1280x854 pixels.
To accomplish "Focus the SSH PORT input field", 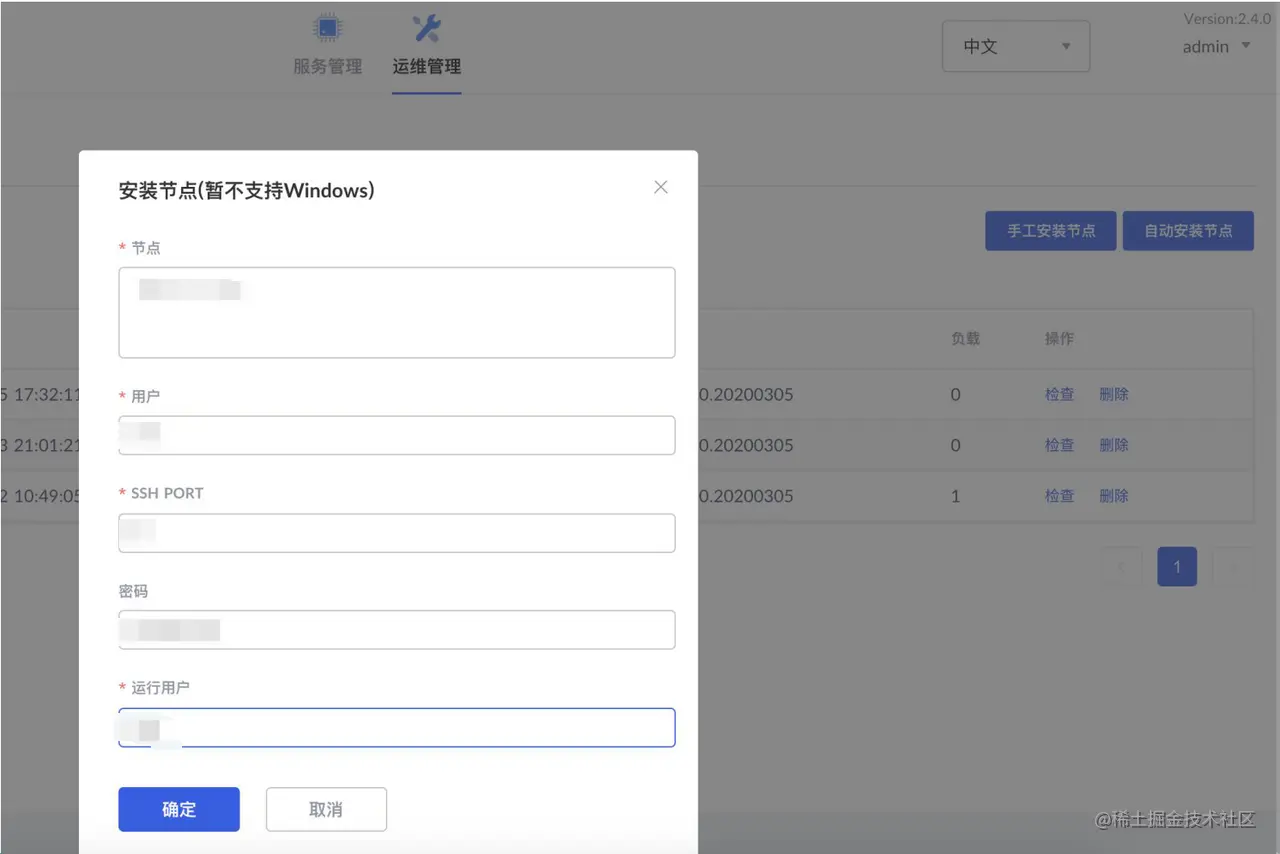I will [x=397, y=533].
